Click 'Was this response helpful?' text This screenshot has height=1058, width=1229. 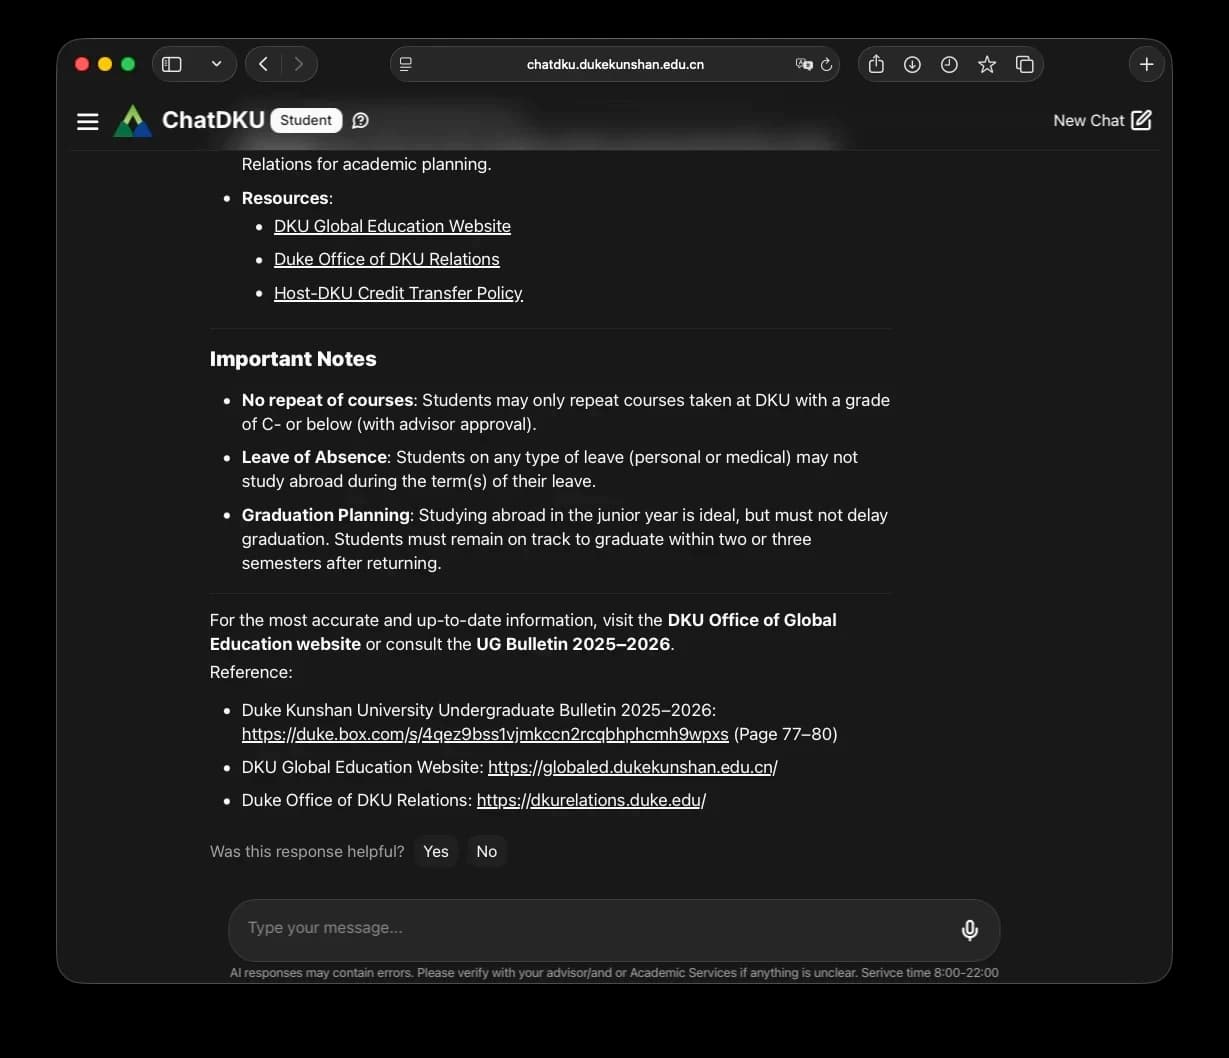(x=307, y=851)
